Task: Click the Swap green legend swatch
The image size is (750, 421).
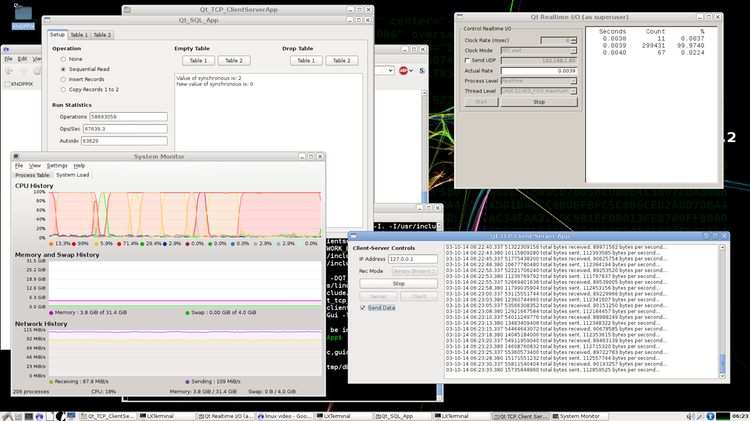Action: [x=188, y=312]
